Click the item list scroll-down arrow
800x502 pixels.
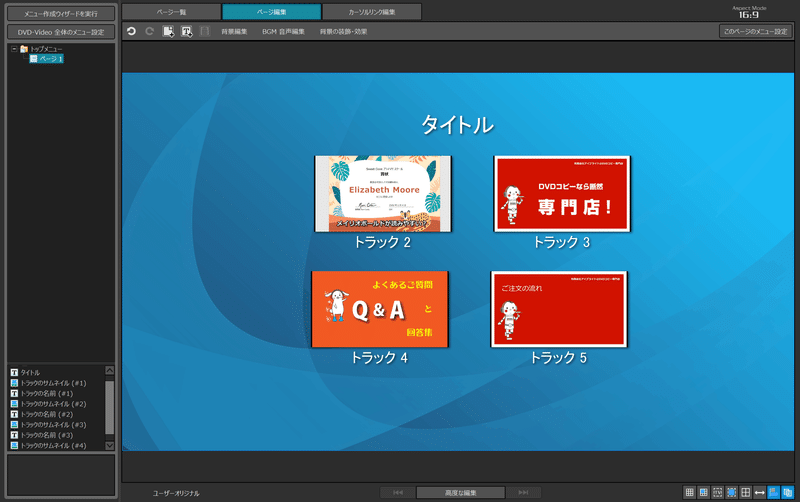pyautogui.click(x=110, y=445)
